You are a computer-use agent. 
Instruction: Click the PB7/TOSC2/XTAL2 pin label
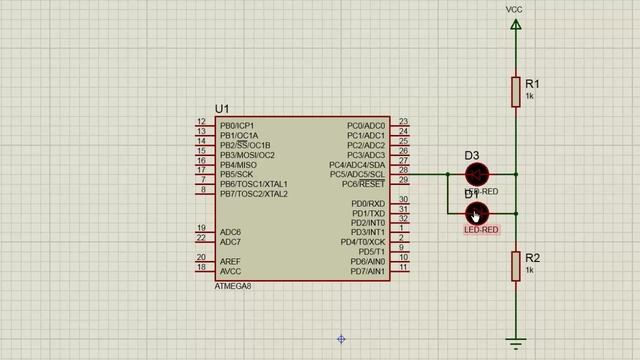coord(254,194)
